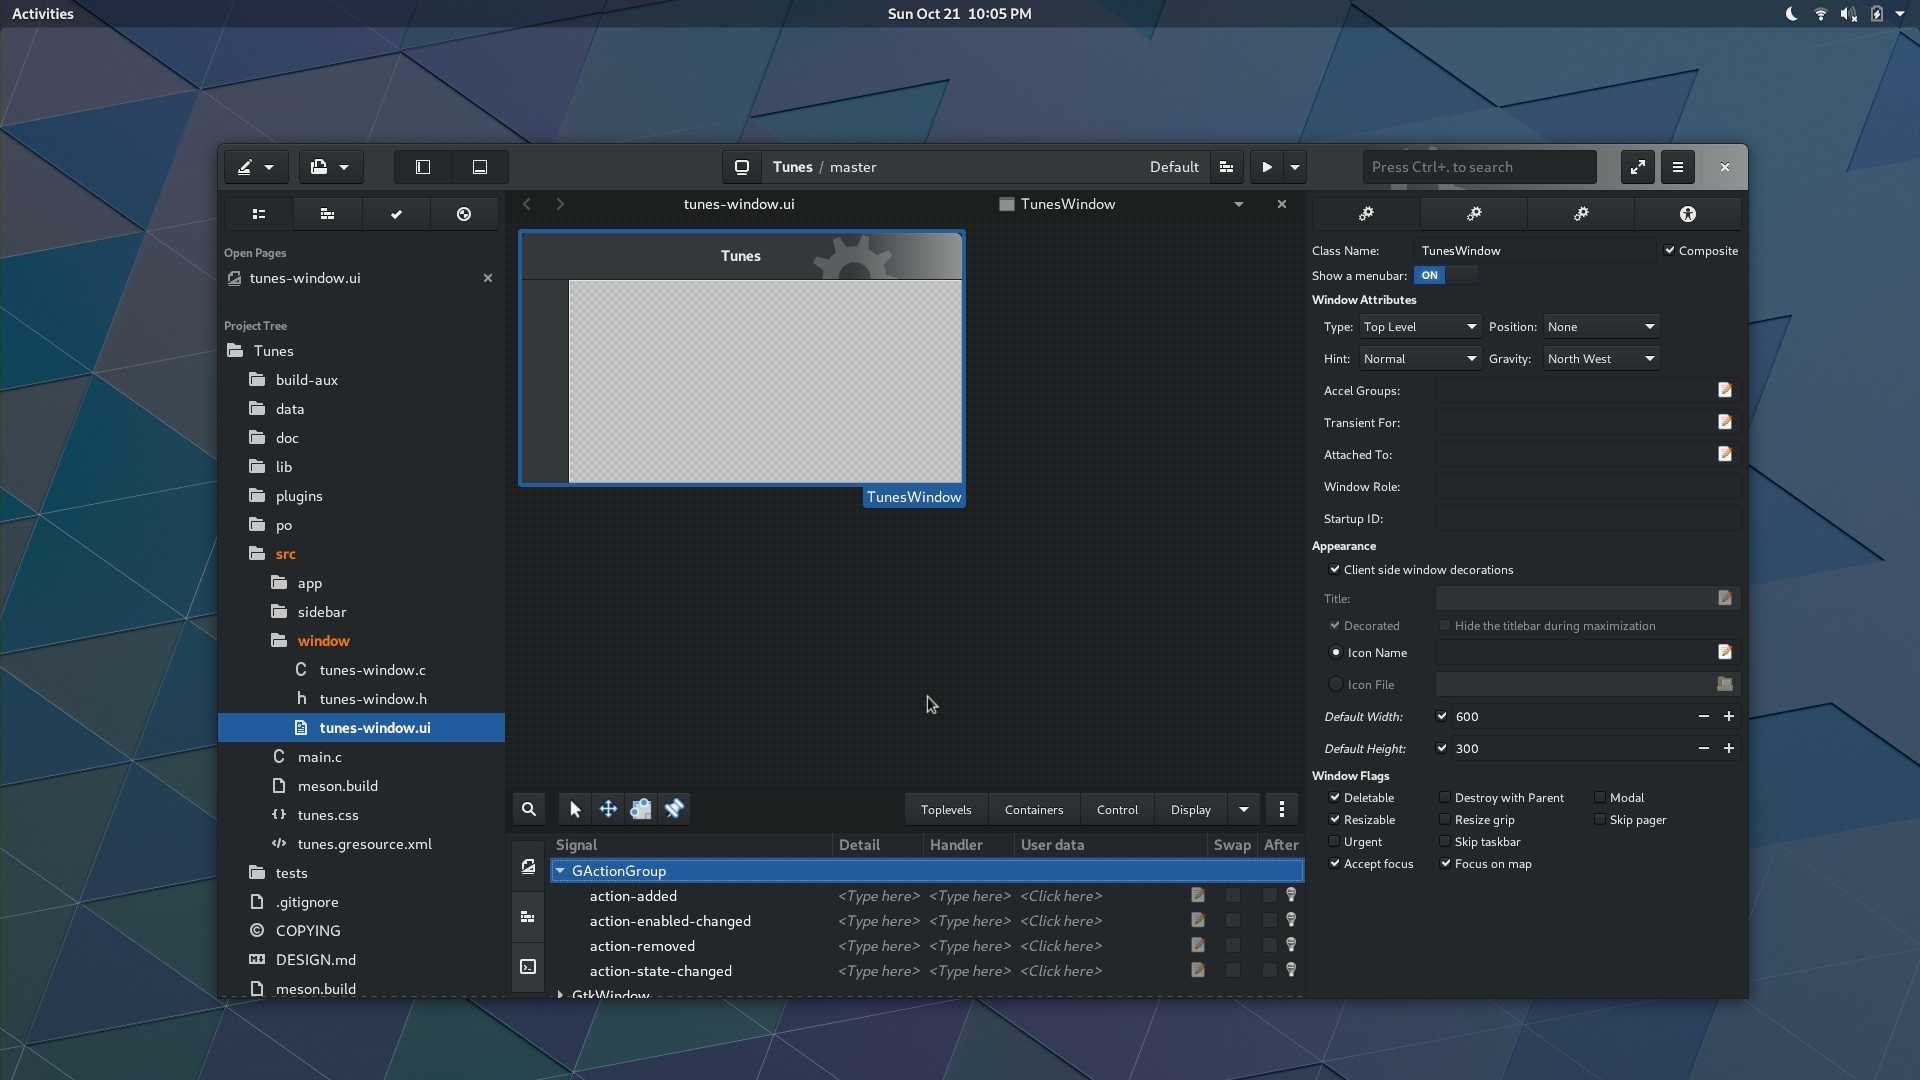
Task: Open the Gravity dropdown set to North West
Action: [x=1600, y=358]
